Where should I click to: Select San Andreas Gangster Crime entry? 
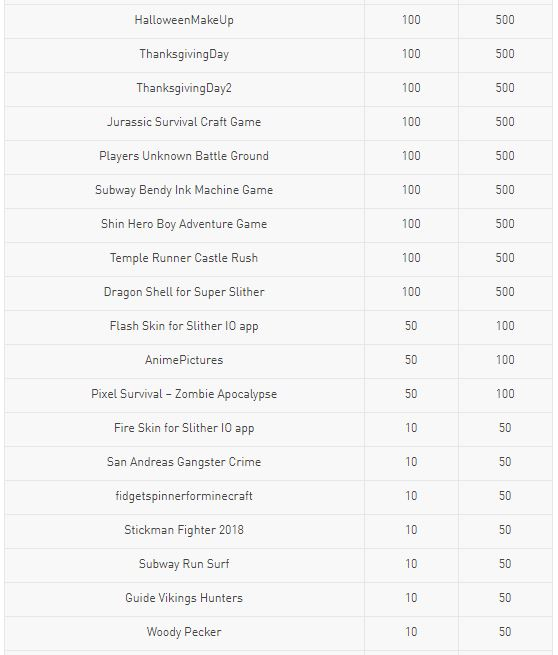pos(184,462)
